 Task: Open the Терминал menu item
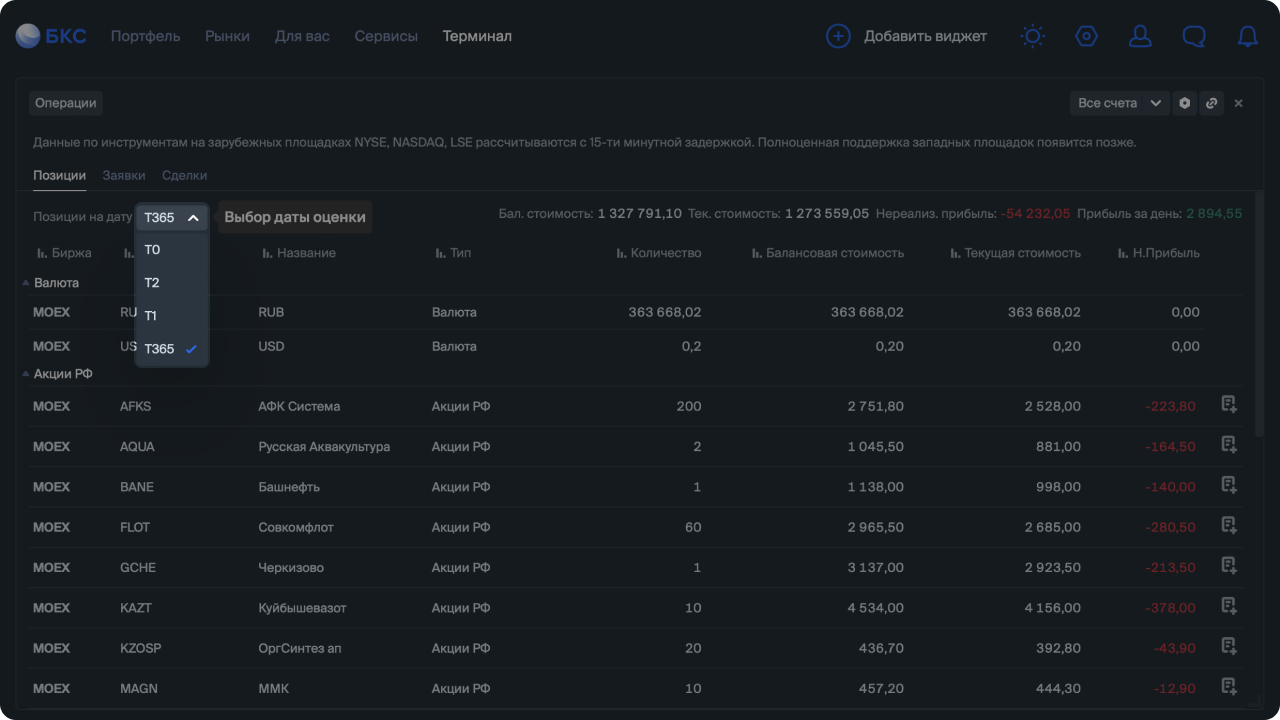tap(477, 36)
